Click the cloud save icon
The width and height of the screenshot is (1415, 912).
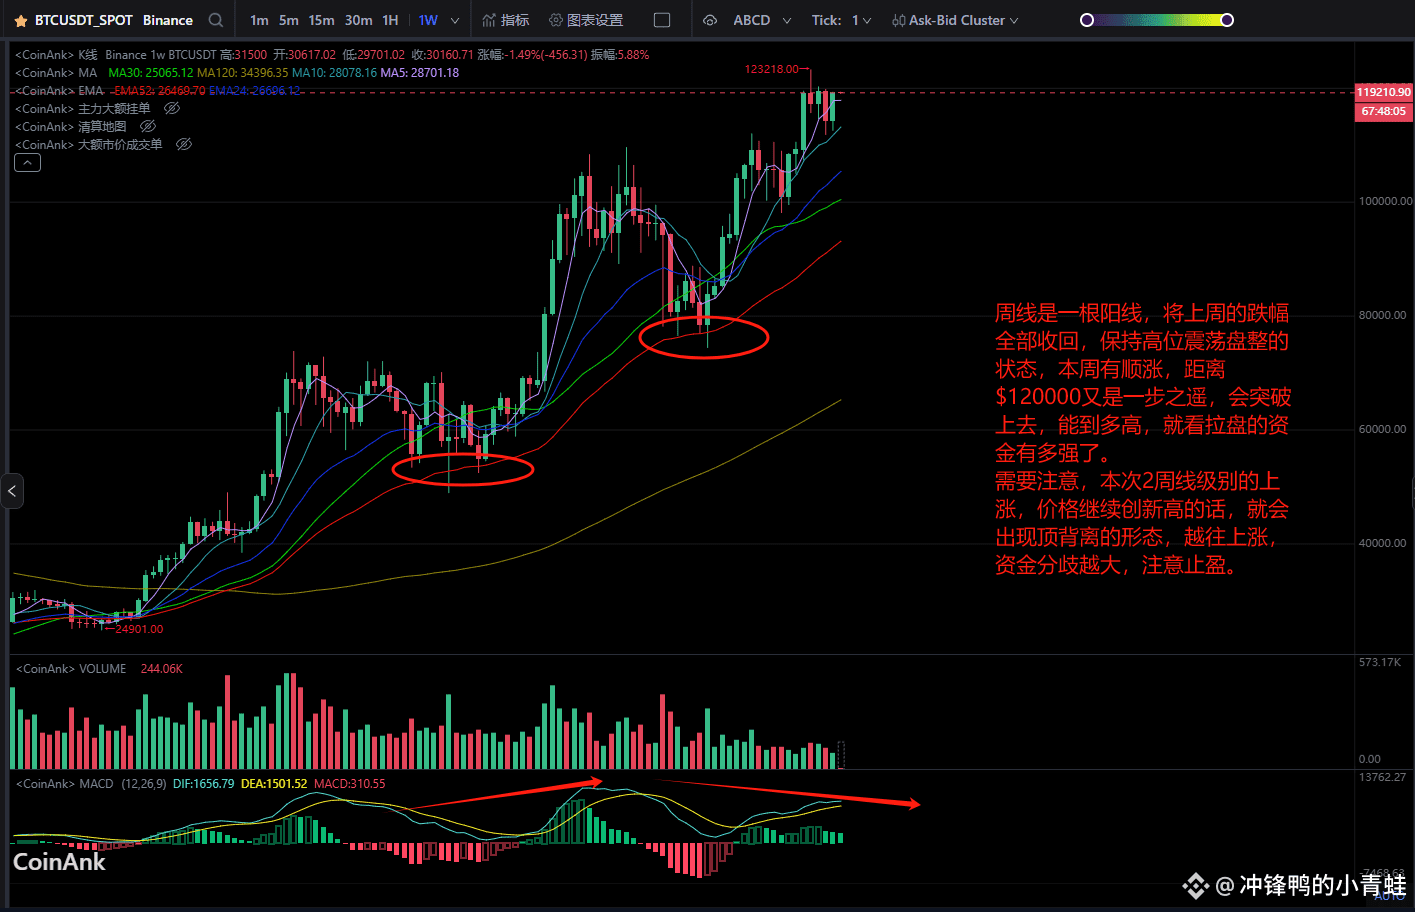(x=710, y=20)
